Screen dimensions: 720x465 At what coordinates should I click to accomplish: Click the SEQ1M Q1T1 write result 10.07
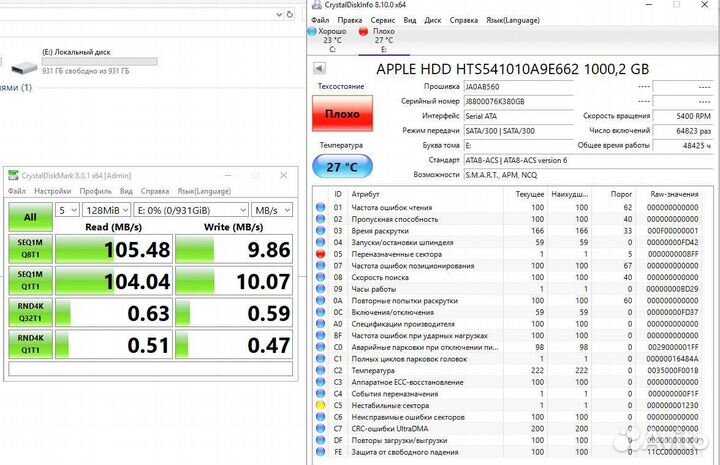pos(234,280)
